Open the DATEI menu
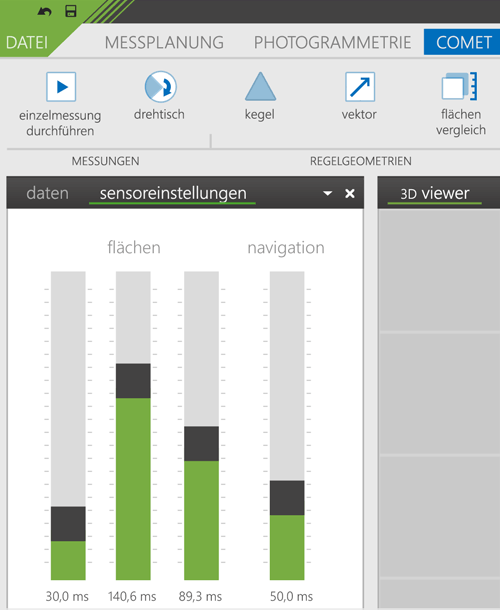Image resolution: width=500 pixels, height=610 pixels. (x=27, y=42)
